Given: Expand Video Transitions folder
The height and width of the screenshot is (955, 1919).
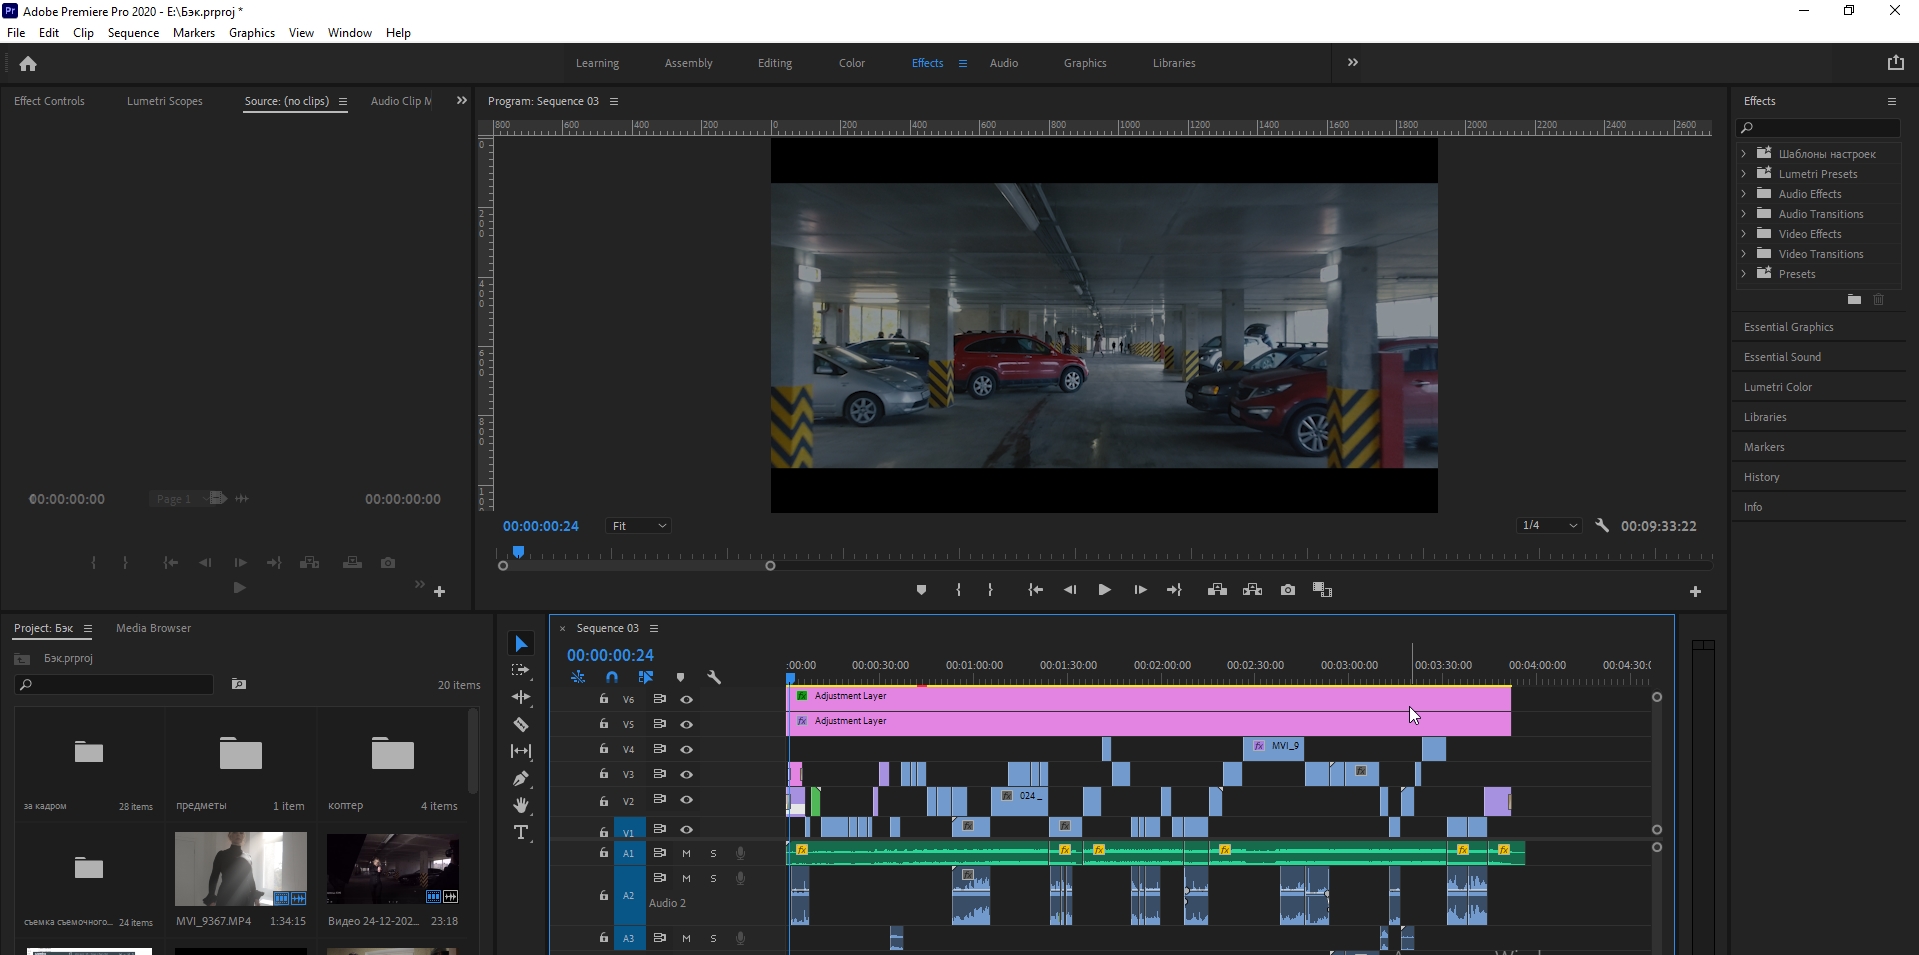Looking at the screenshot, I should (x=1744, y=254).
